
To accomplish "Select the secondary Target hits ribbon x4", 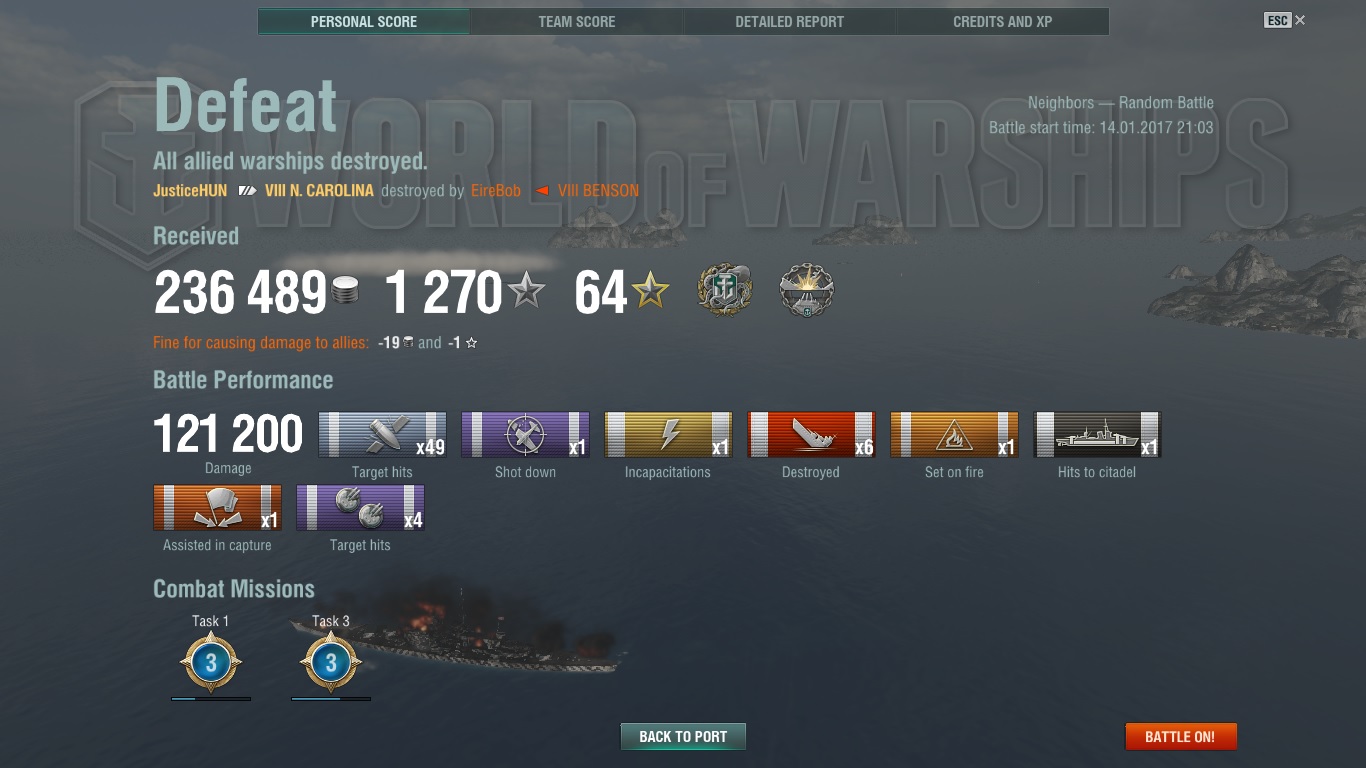I will point(360,508).
